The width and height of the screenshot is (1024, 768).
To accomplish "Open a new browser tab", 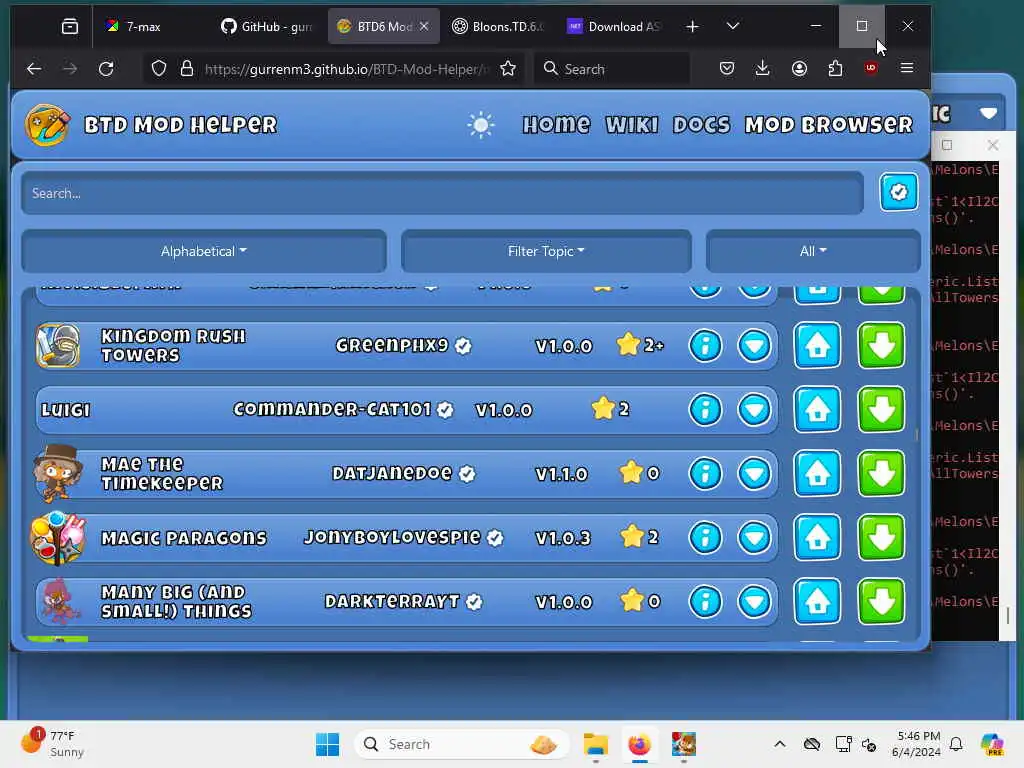I will pyautogui.click(x=692, y=26).
